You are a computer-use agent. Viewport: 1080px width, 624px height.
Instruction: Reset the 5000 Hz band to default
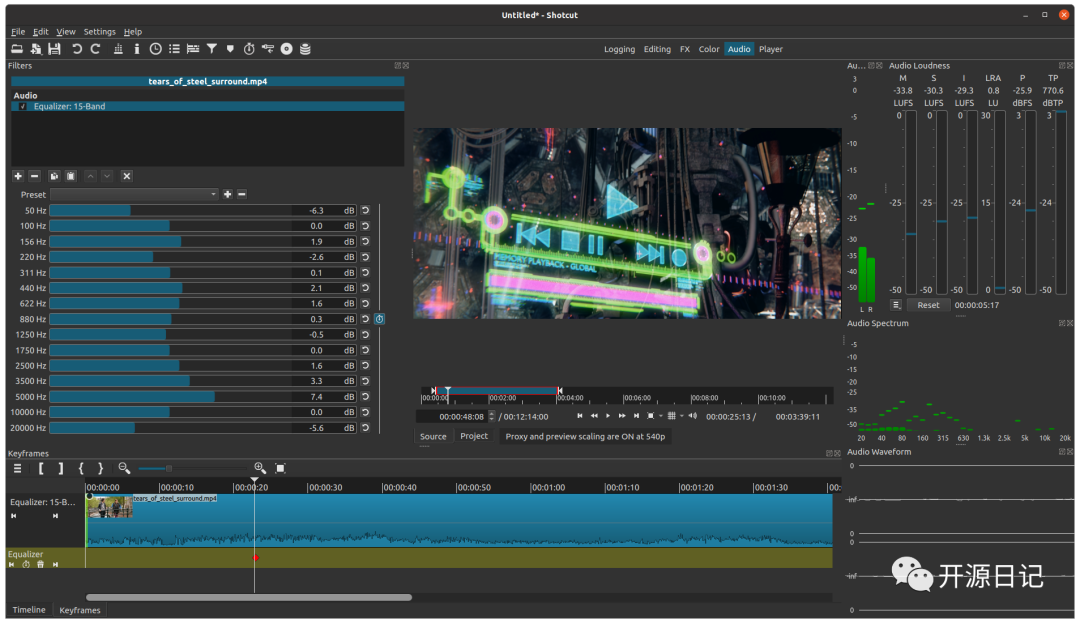pos(365,397)
